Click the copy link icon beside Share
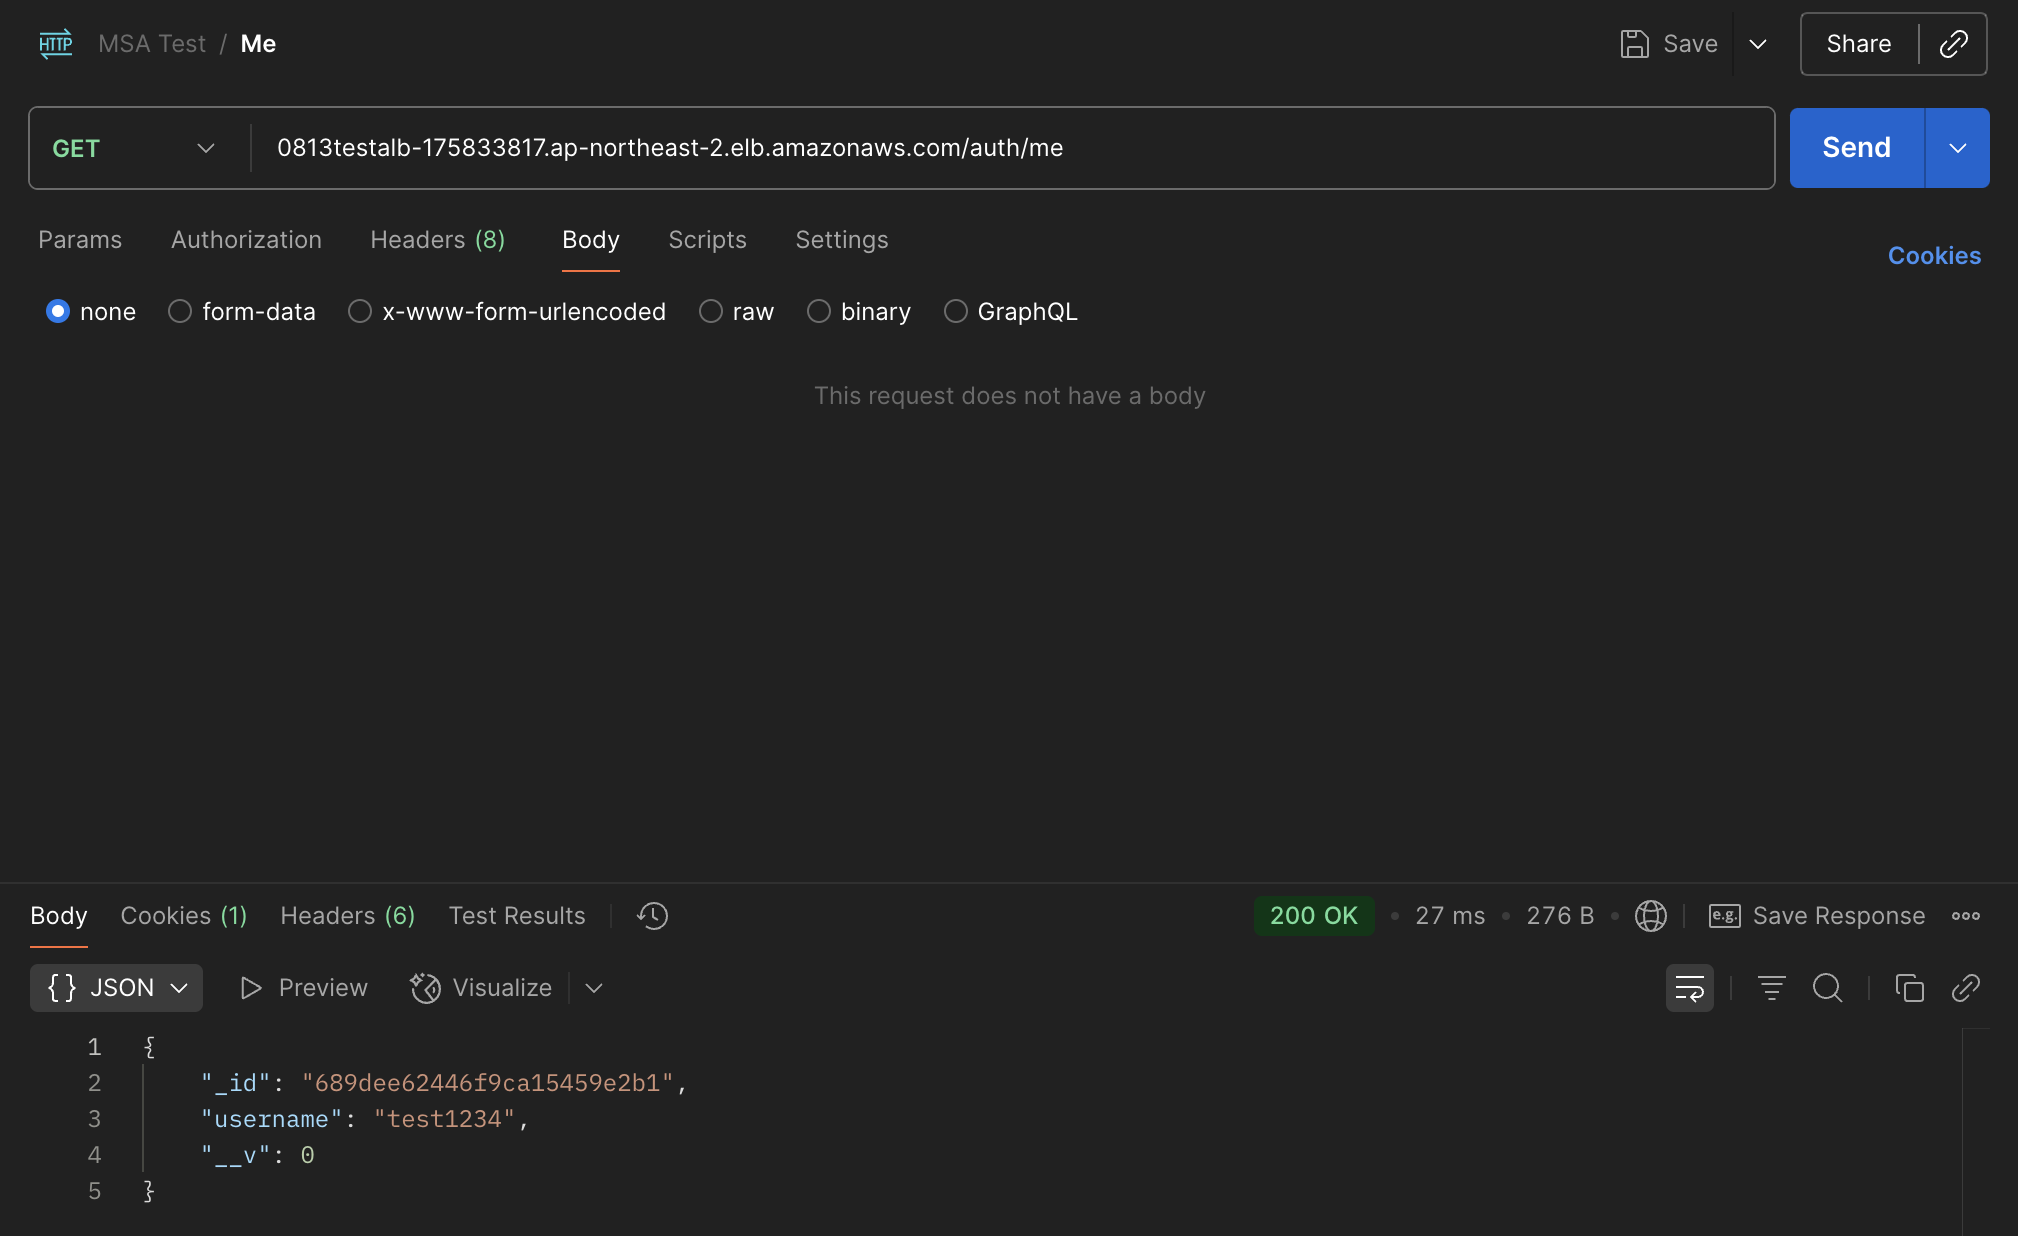 click(1953, 44)
